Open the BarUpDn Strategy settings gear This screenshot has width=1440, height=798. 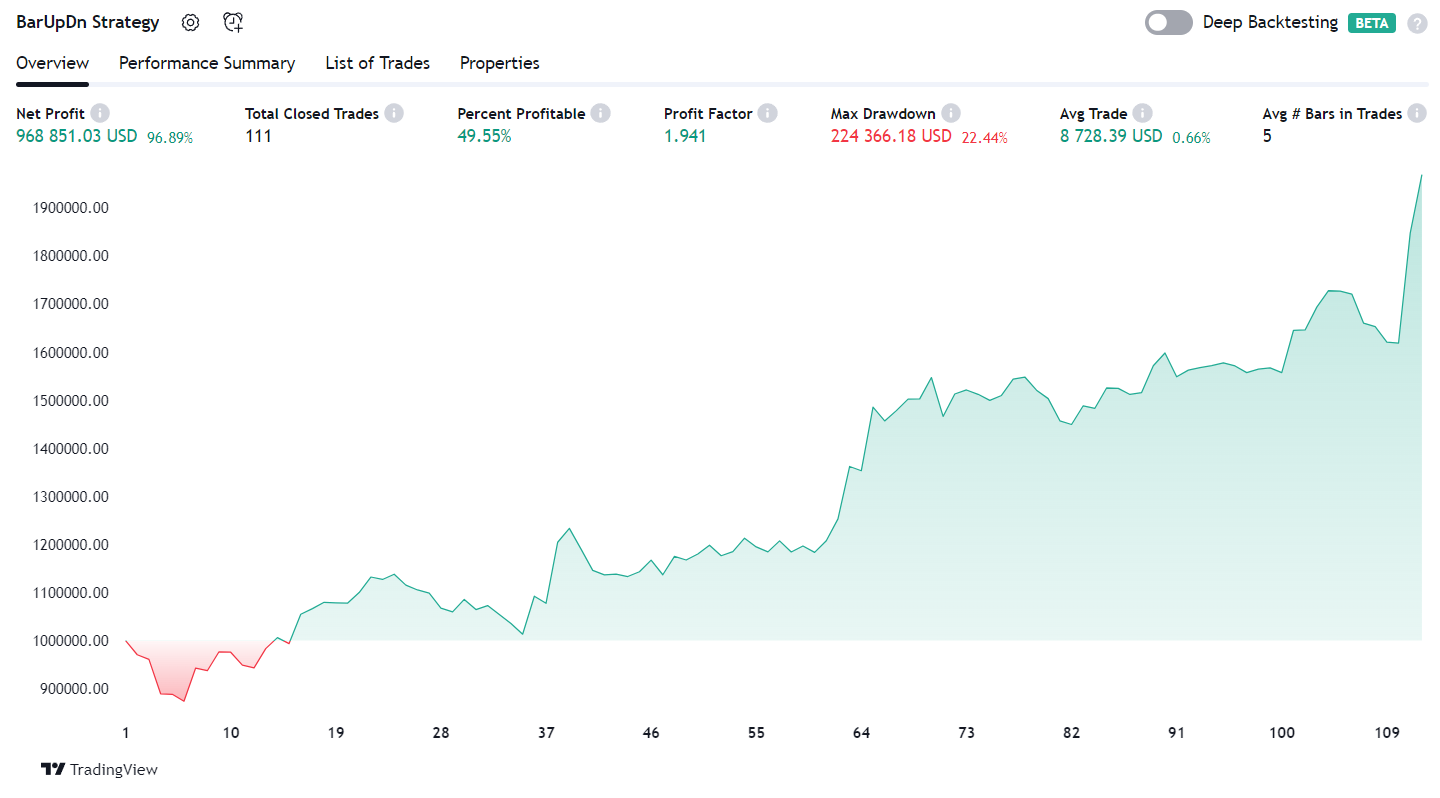pyautogui.click(x=190, y=22)
